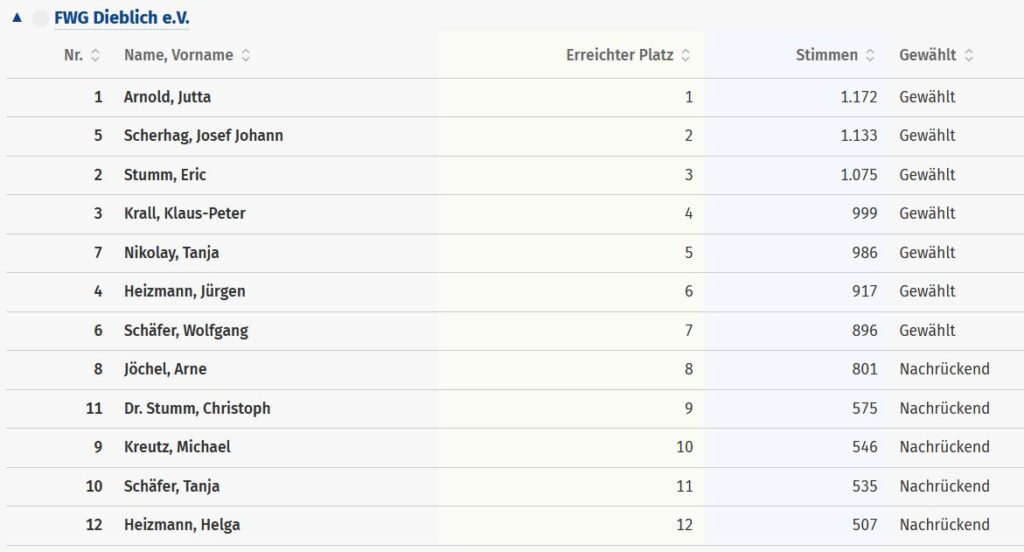Open the FWG Dieblich e.V. link
Viewport: 1024px width, 552px height.
click(x=121, y=18)
